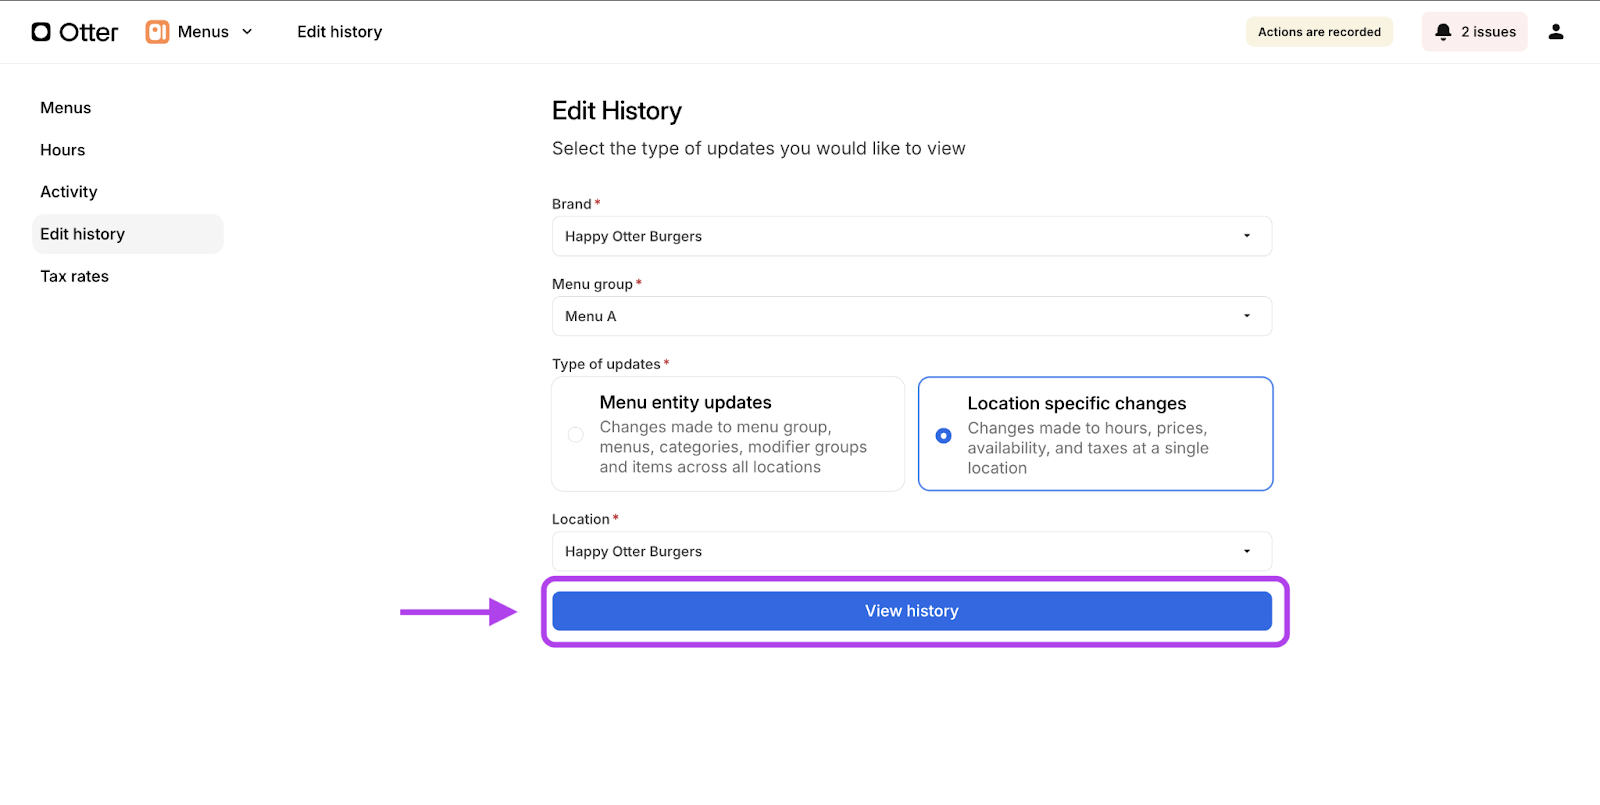Viewport: 1600px width, 805px height.
Task: Click the orange Menus app icon
Action: pyautogui.click(x=157, y=32)
